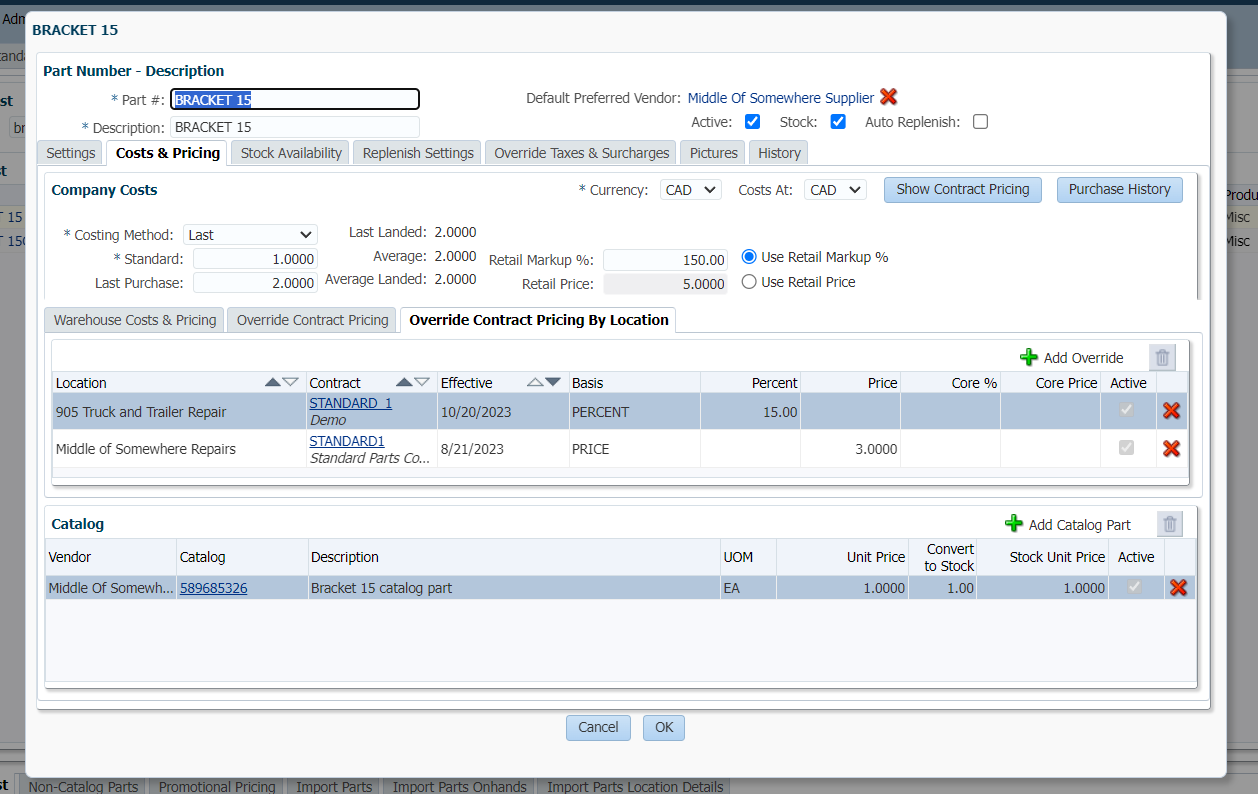Delete the Middle of Somewhere Repairs override
The image size is (1258, 794).
1171,449
